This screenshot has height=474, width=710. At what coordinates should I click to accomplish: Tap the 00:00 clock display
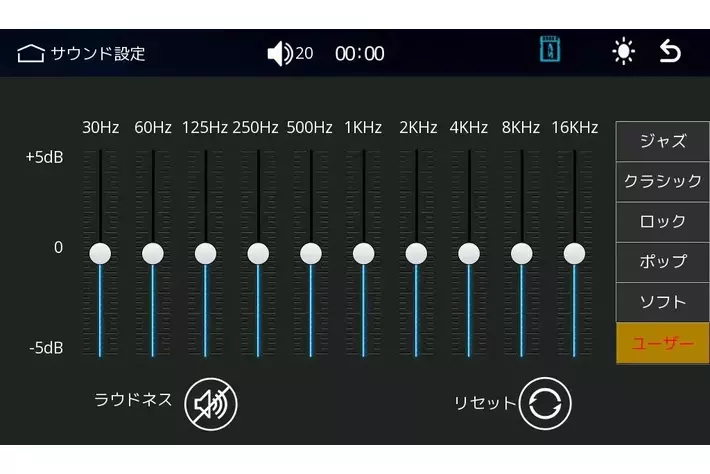(x=359, y=53)
